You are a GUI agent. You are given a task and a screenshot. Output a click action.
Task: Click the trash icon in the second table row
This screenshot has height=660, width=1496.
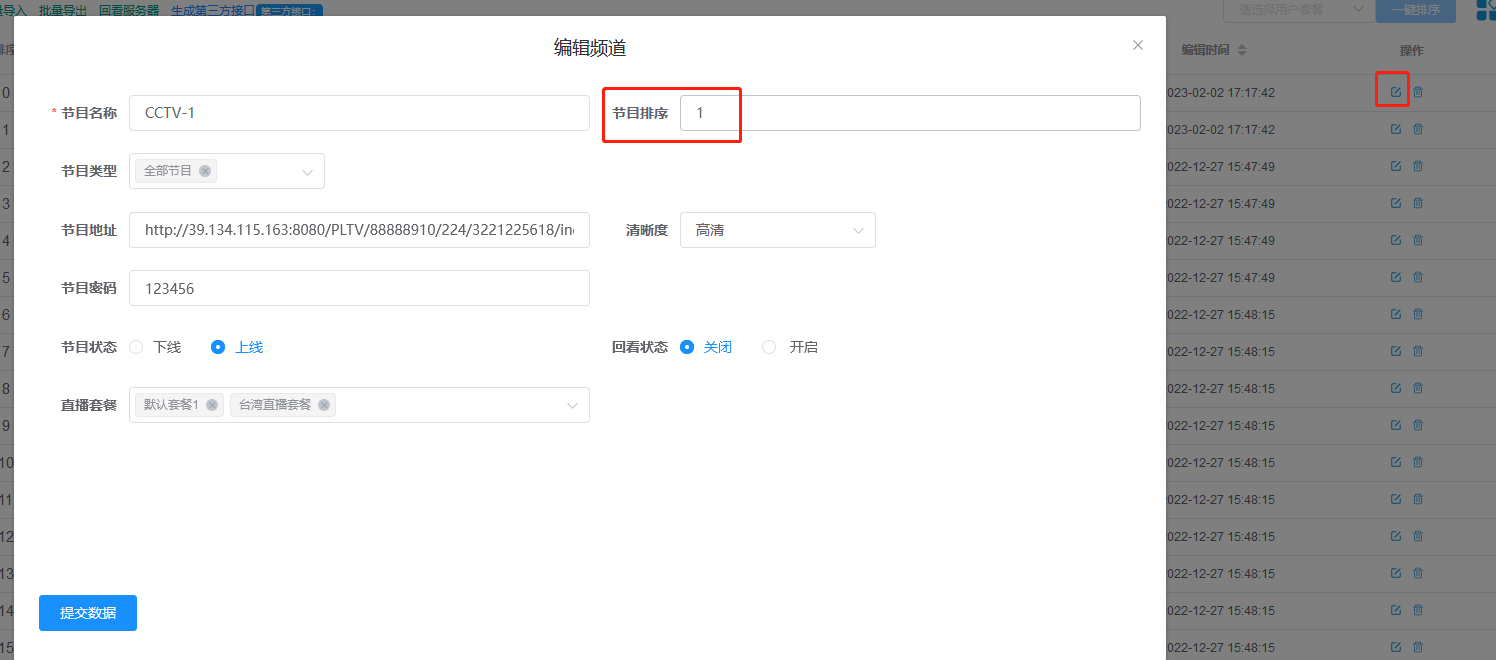click(x=1418, y=129)
